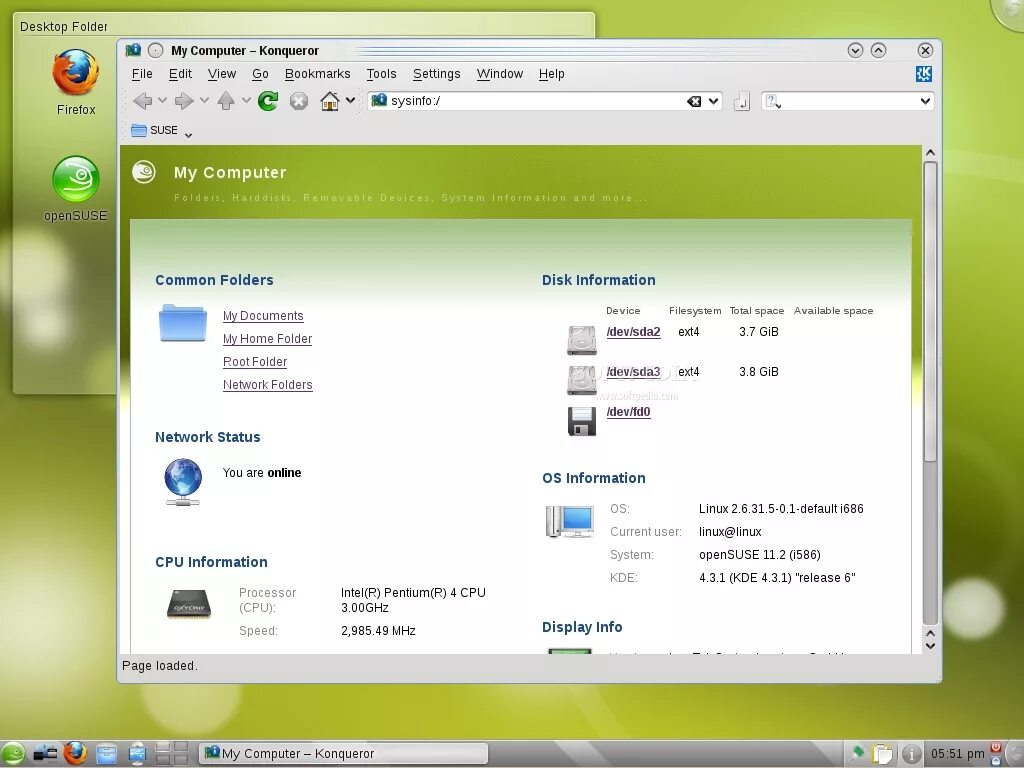The height and width of the screenshot is (768, 1024).
Task: Click the gray Stop loading icon
Action: [x=299, y=101]
